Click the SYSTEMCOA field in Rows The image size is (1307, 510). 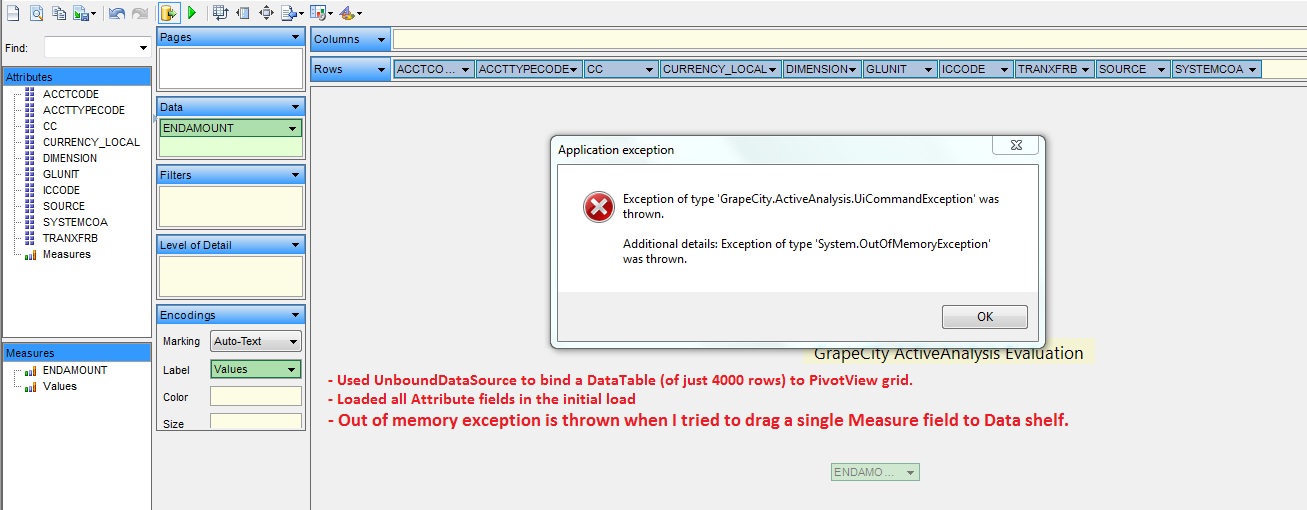click(1217, 69)
